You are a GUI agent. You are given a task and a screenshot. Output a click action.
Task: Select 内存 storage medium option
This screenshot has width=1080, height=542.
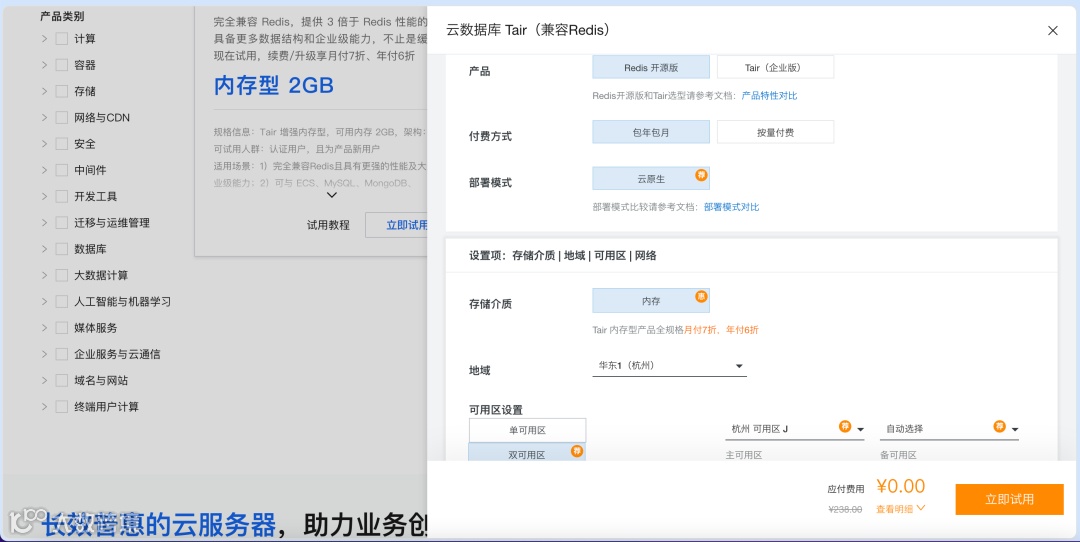[x=651, y=300]
